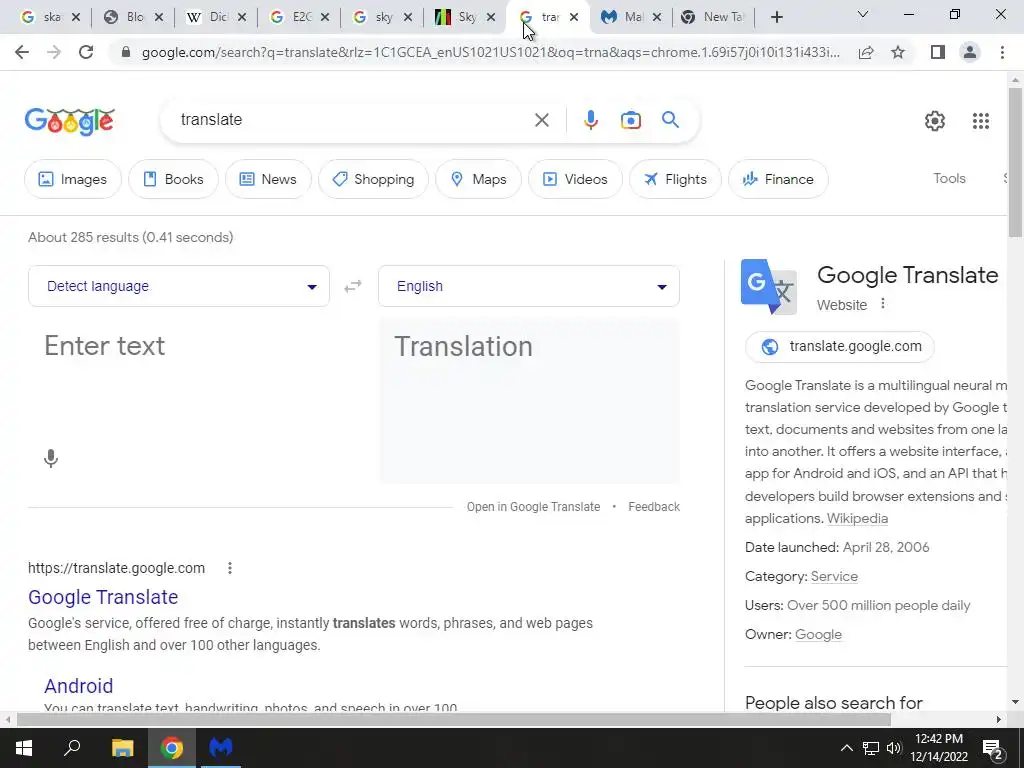Filter results by Shopping
This screenshot has height=768, width=1024.
tap(373, 179)
